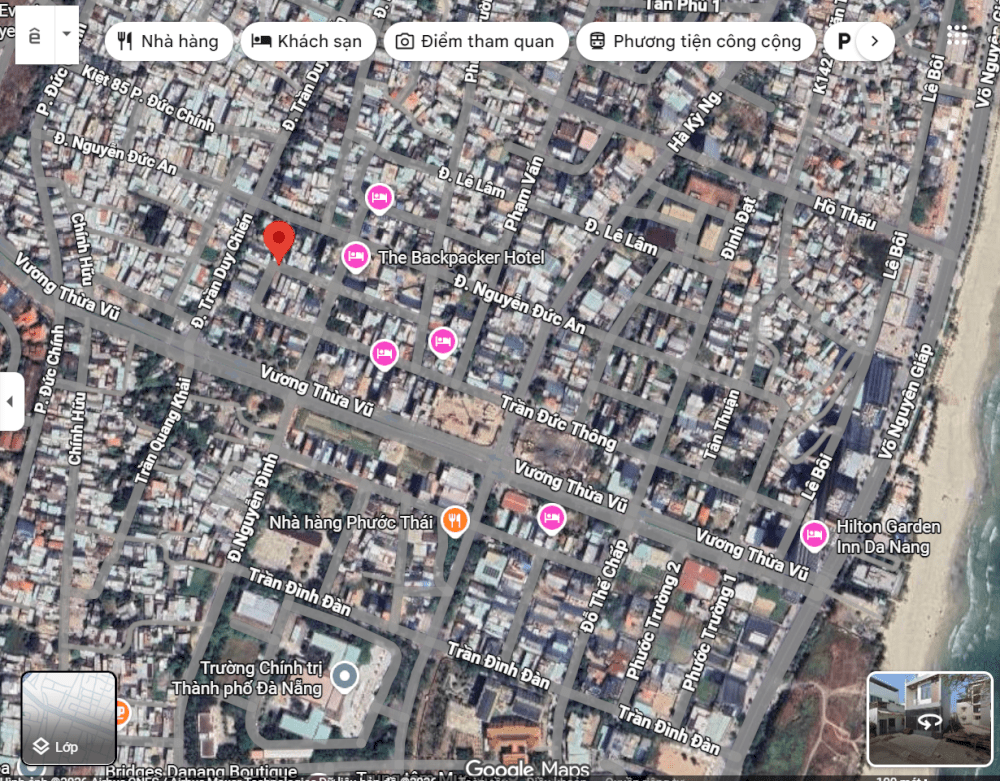Click Nhà hàng Phước Thái restaurant icon
The height and width of the screenshot is (781, 1000).
455,520
